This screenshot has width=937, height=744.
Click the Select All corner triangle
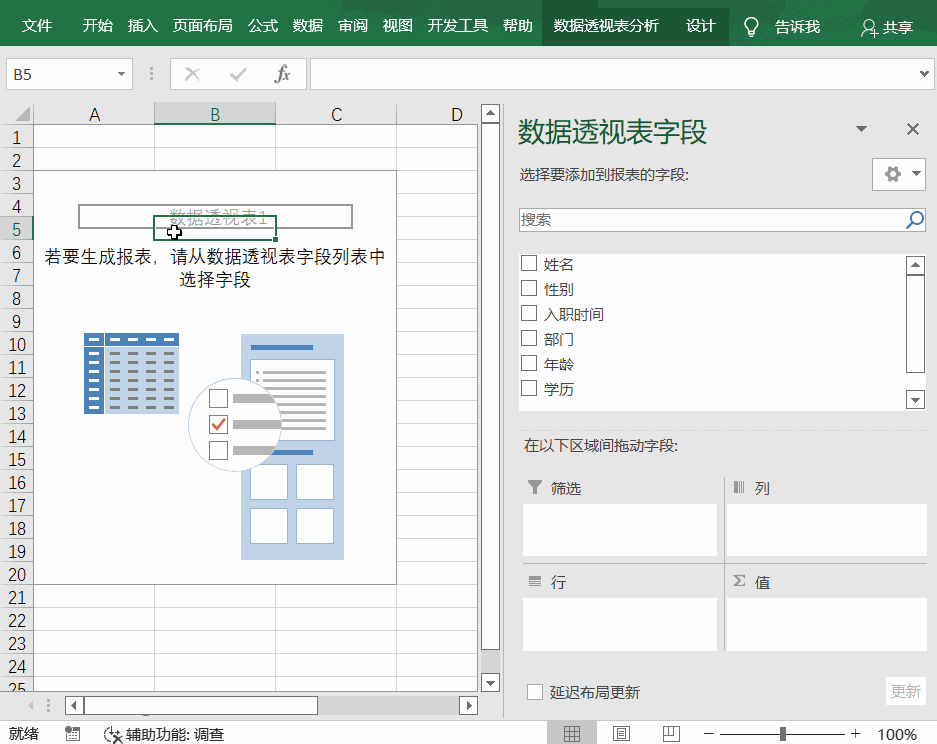pos(22,114)
